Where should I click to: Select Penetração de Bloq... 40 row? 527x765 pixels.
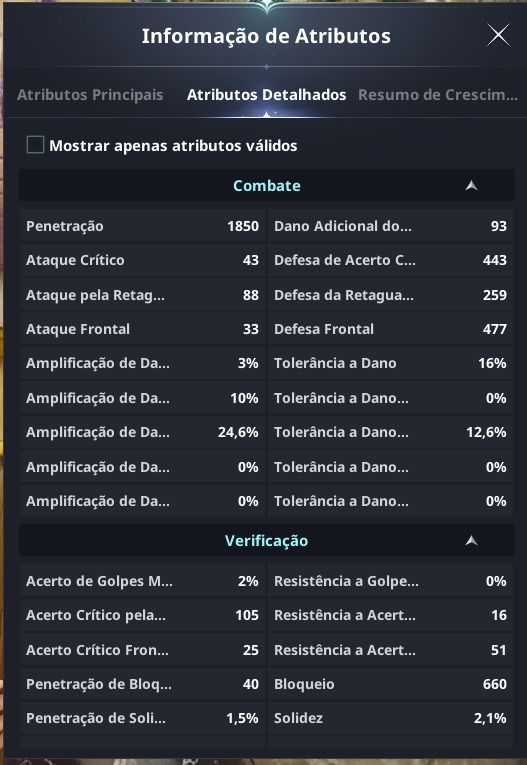(x=142, y=684)
